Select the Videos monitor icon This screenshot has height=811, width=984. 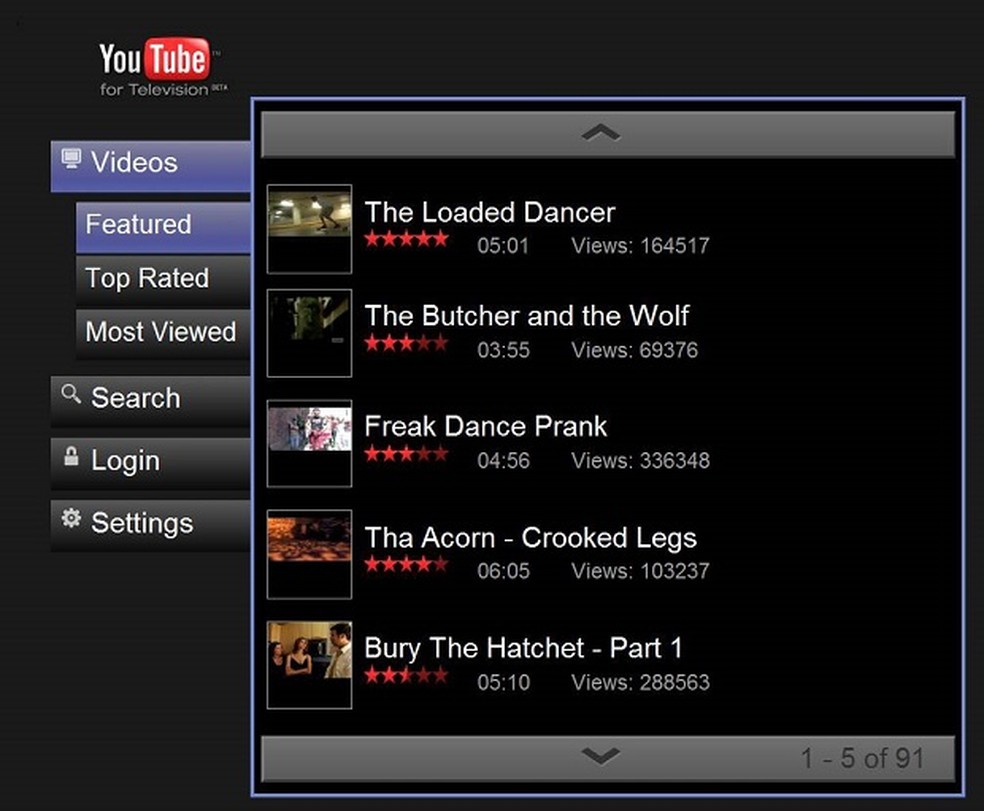(x=70, y=159)
